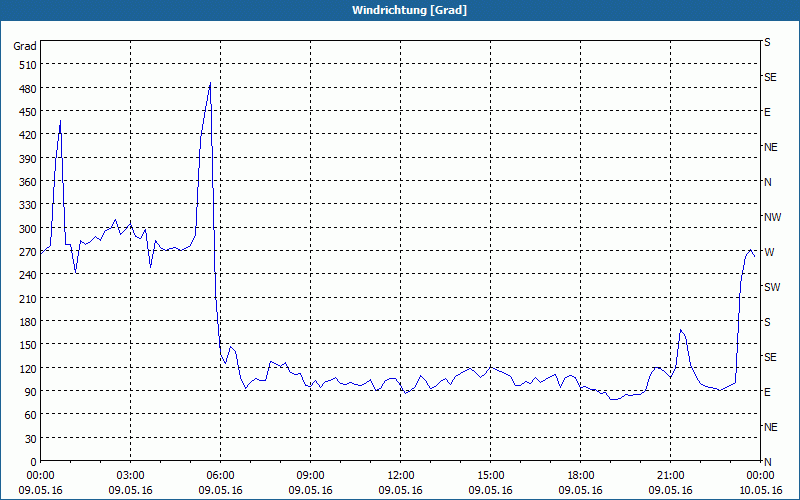Select the 10.05.16 date label

(x=760, y=490)
